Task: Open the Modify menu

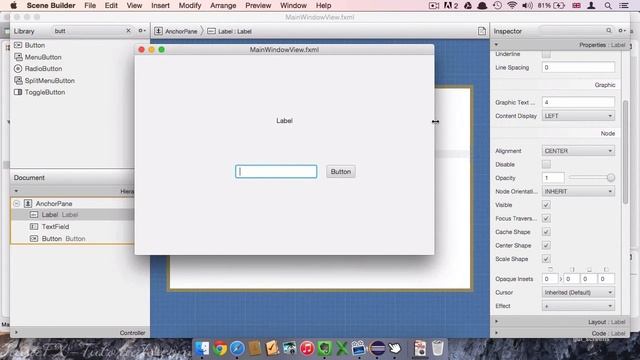Action: point(190,6)
